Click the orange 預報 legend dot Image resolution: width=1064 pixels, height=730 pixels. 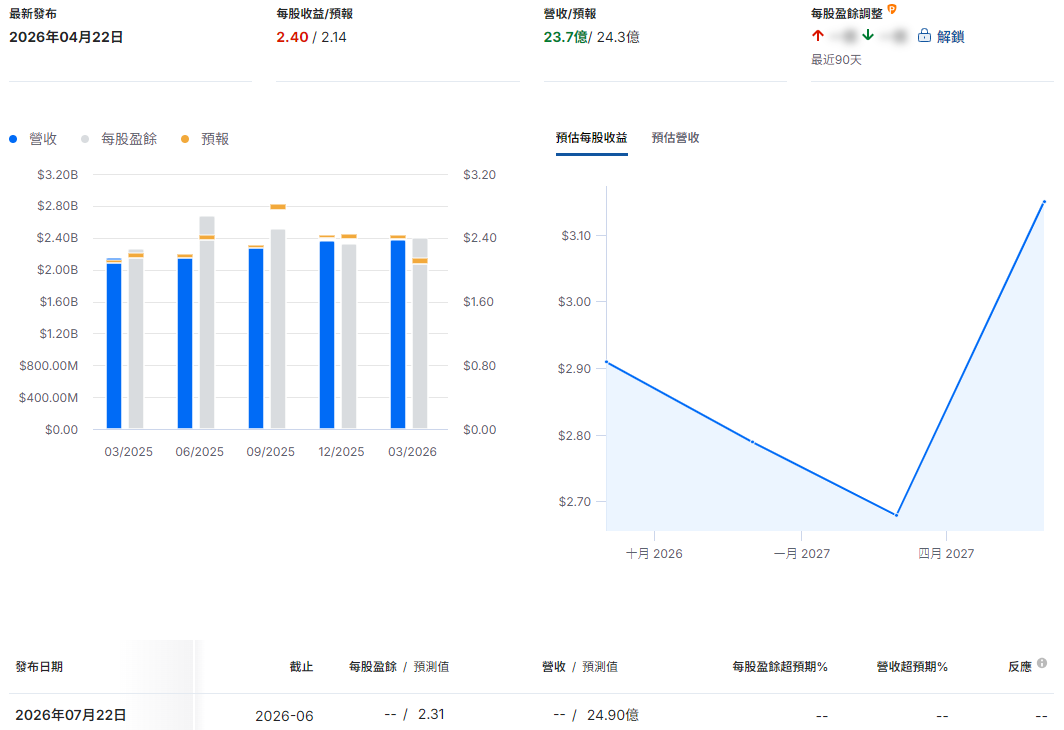[185, 139]
